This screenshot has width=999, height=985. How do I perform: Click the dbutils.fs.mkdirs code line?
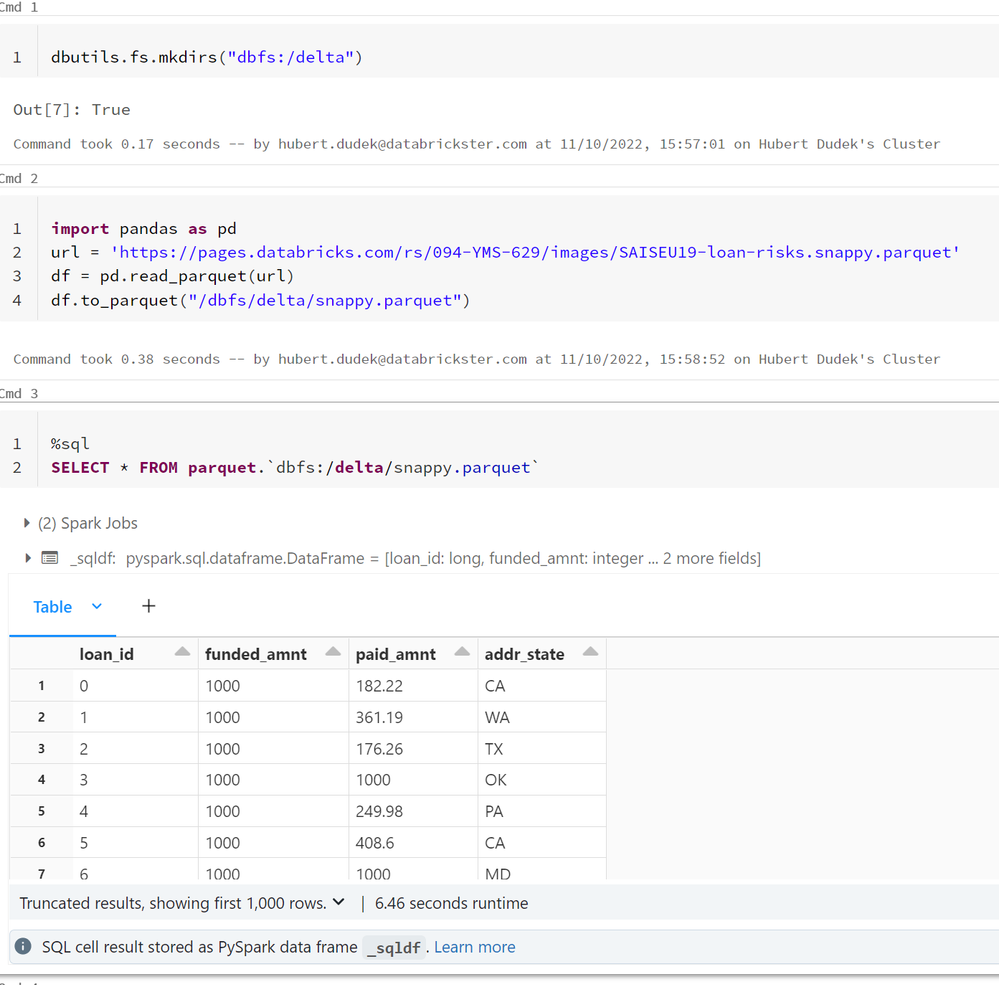pos(207,57)
